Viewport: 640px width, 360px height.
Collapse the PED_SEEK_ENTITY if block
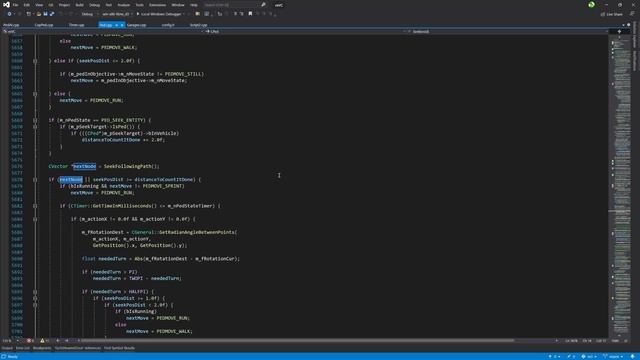35,120
